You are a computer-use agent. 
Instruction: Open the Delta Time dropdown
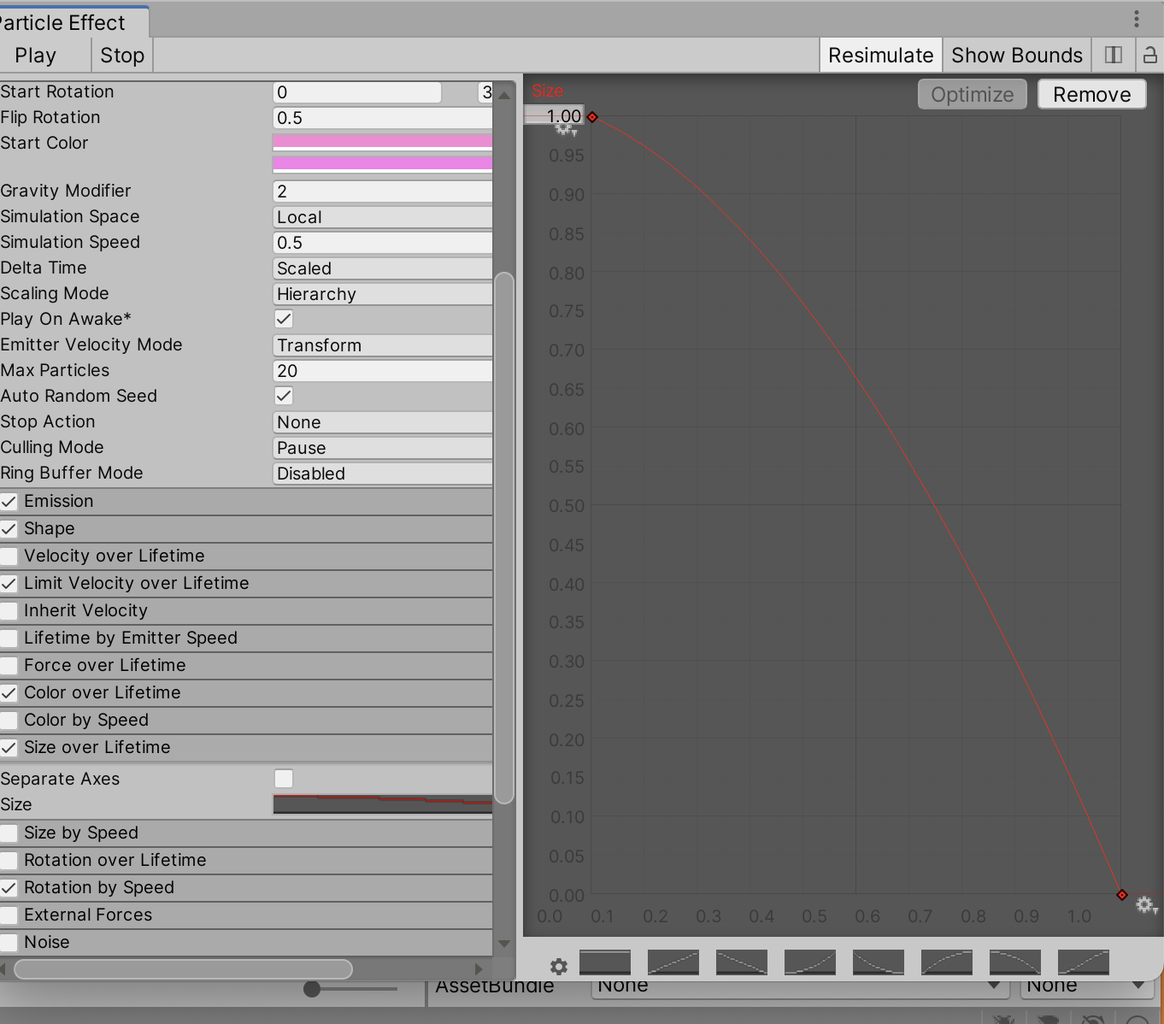click(x=383, y=268)
